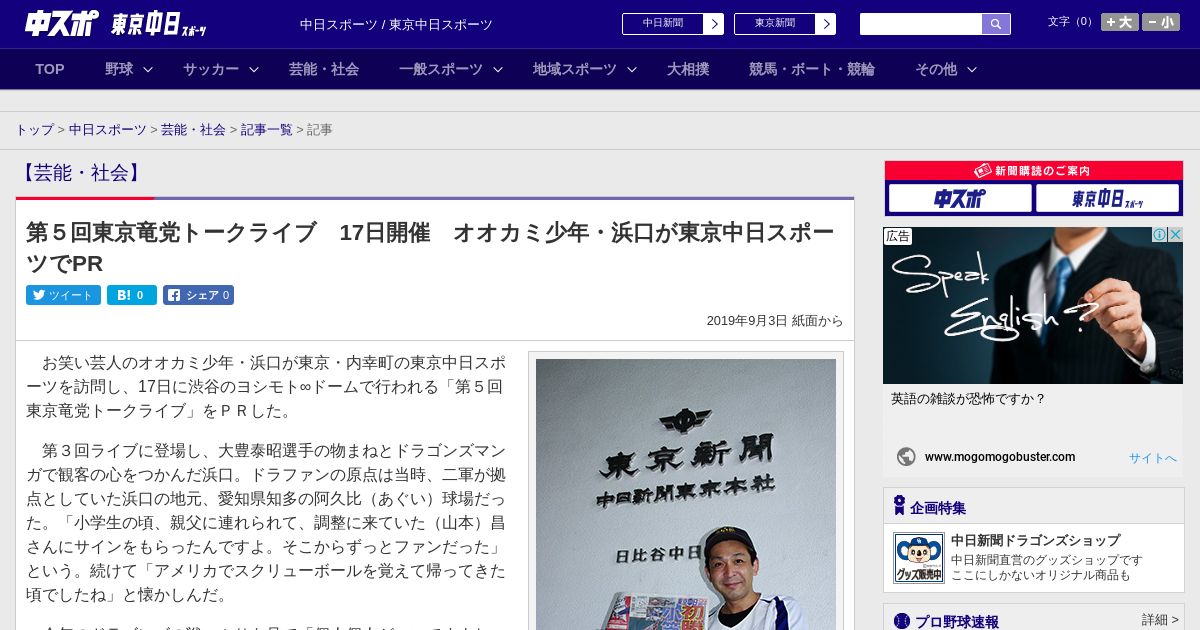Increase text size with ＋大 button
Screen dimensions: 1200x630
click(x=1120, y=22)
